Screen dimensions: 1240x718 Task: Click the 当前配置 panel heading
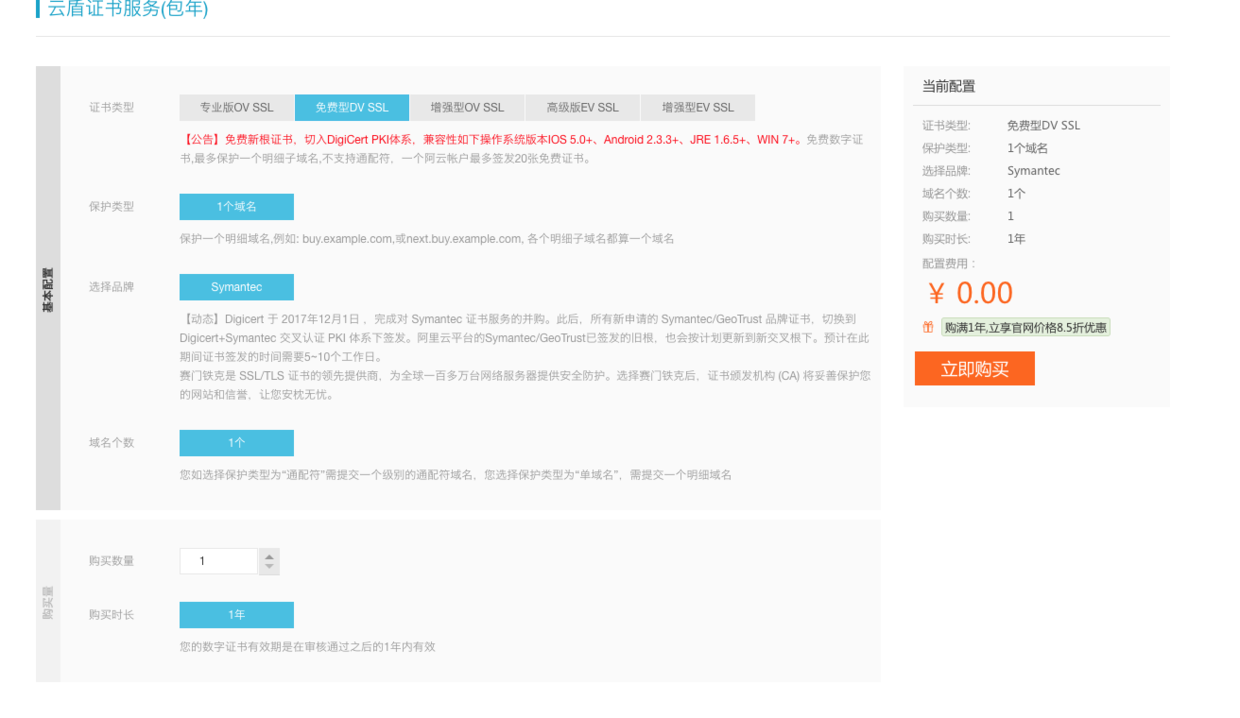pyautogui.click(x=948, y=87)
